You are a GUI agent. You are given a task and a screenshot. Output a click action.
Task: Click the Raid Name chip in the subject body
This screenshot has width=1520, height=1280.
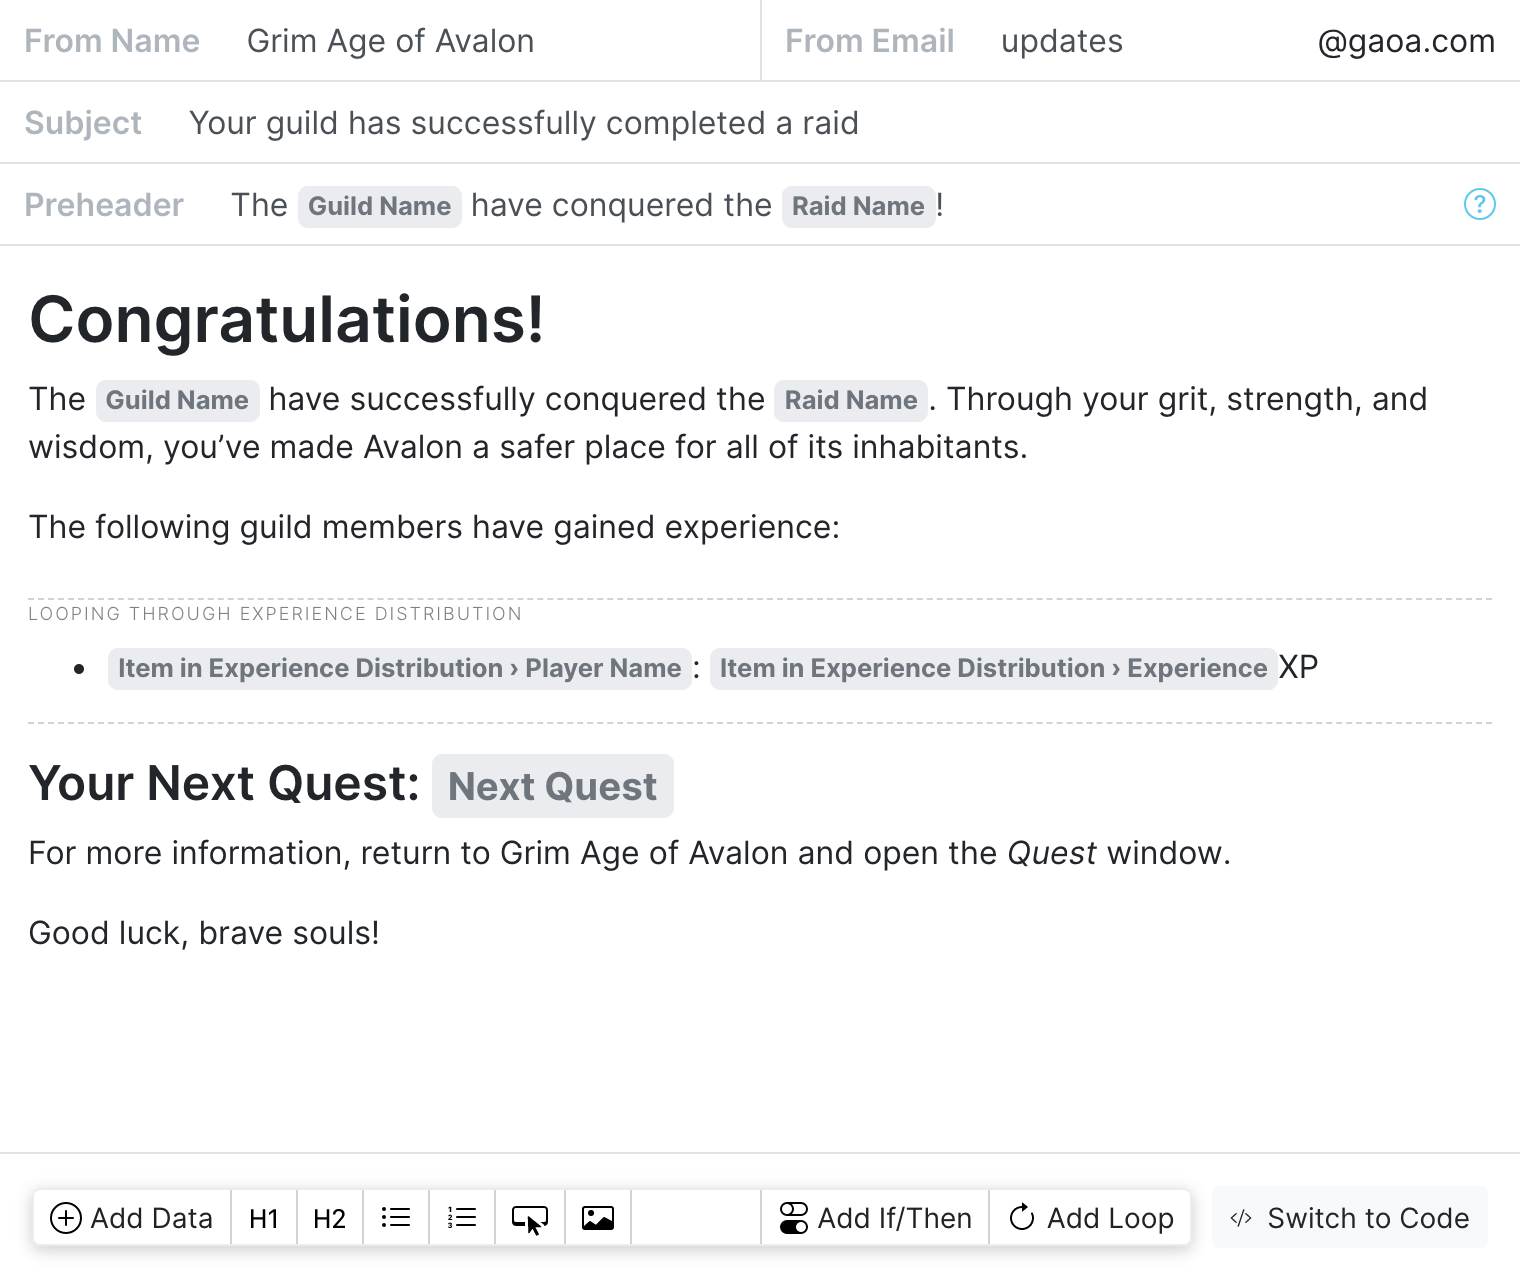pyautogui.click(x=851, y=400)
